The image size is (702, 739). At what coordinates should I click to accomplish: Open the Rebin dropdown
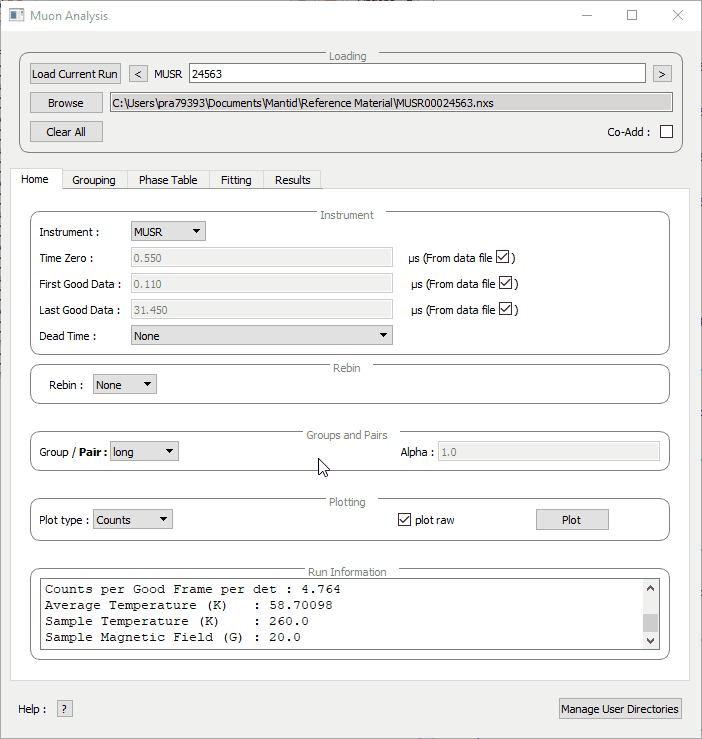click(x=124, y=385)
